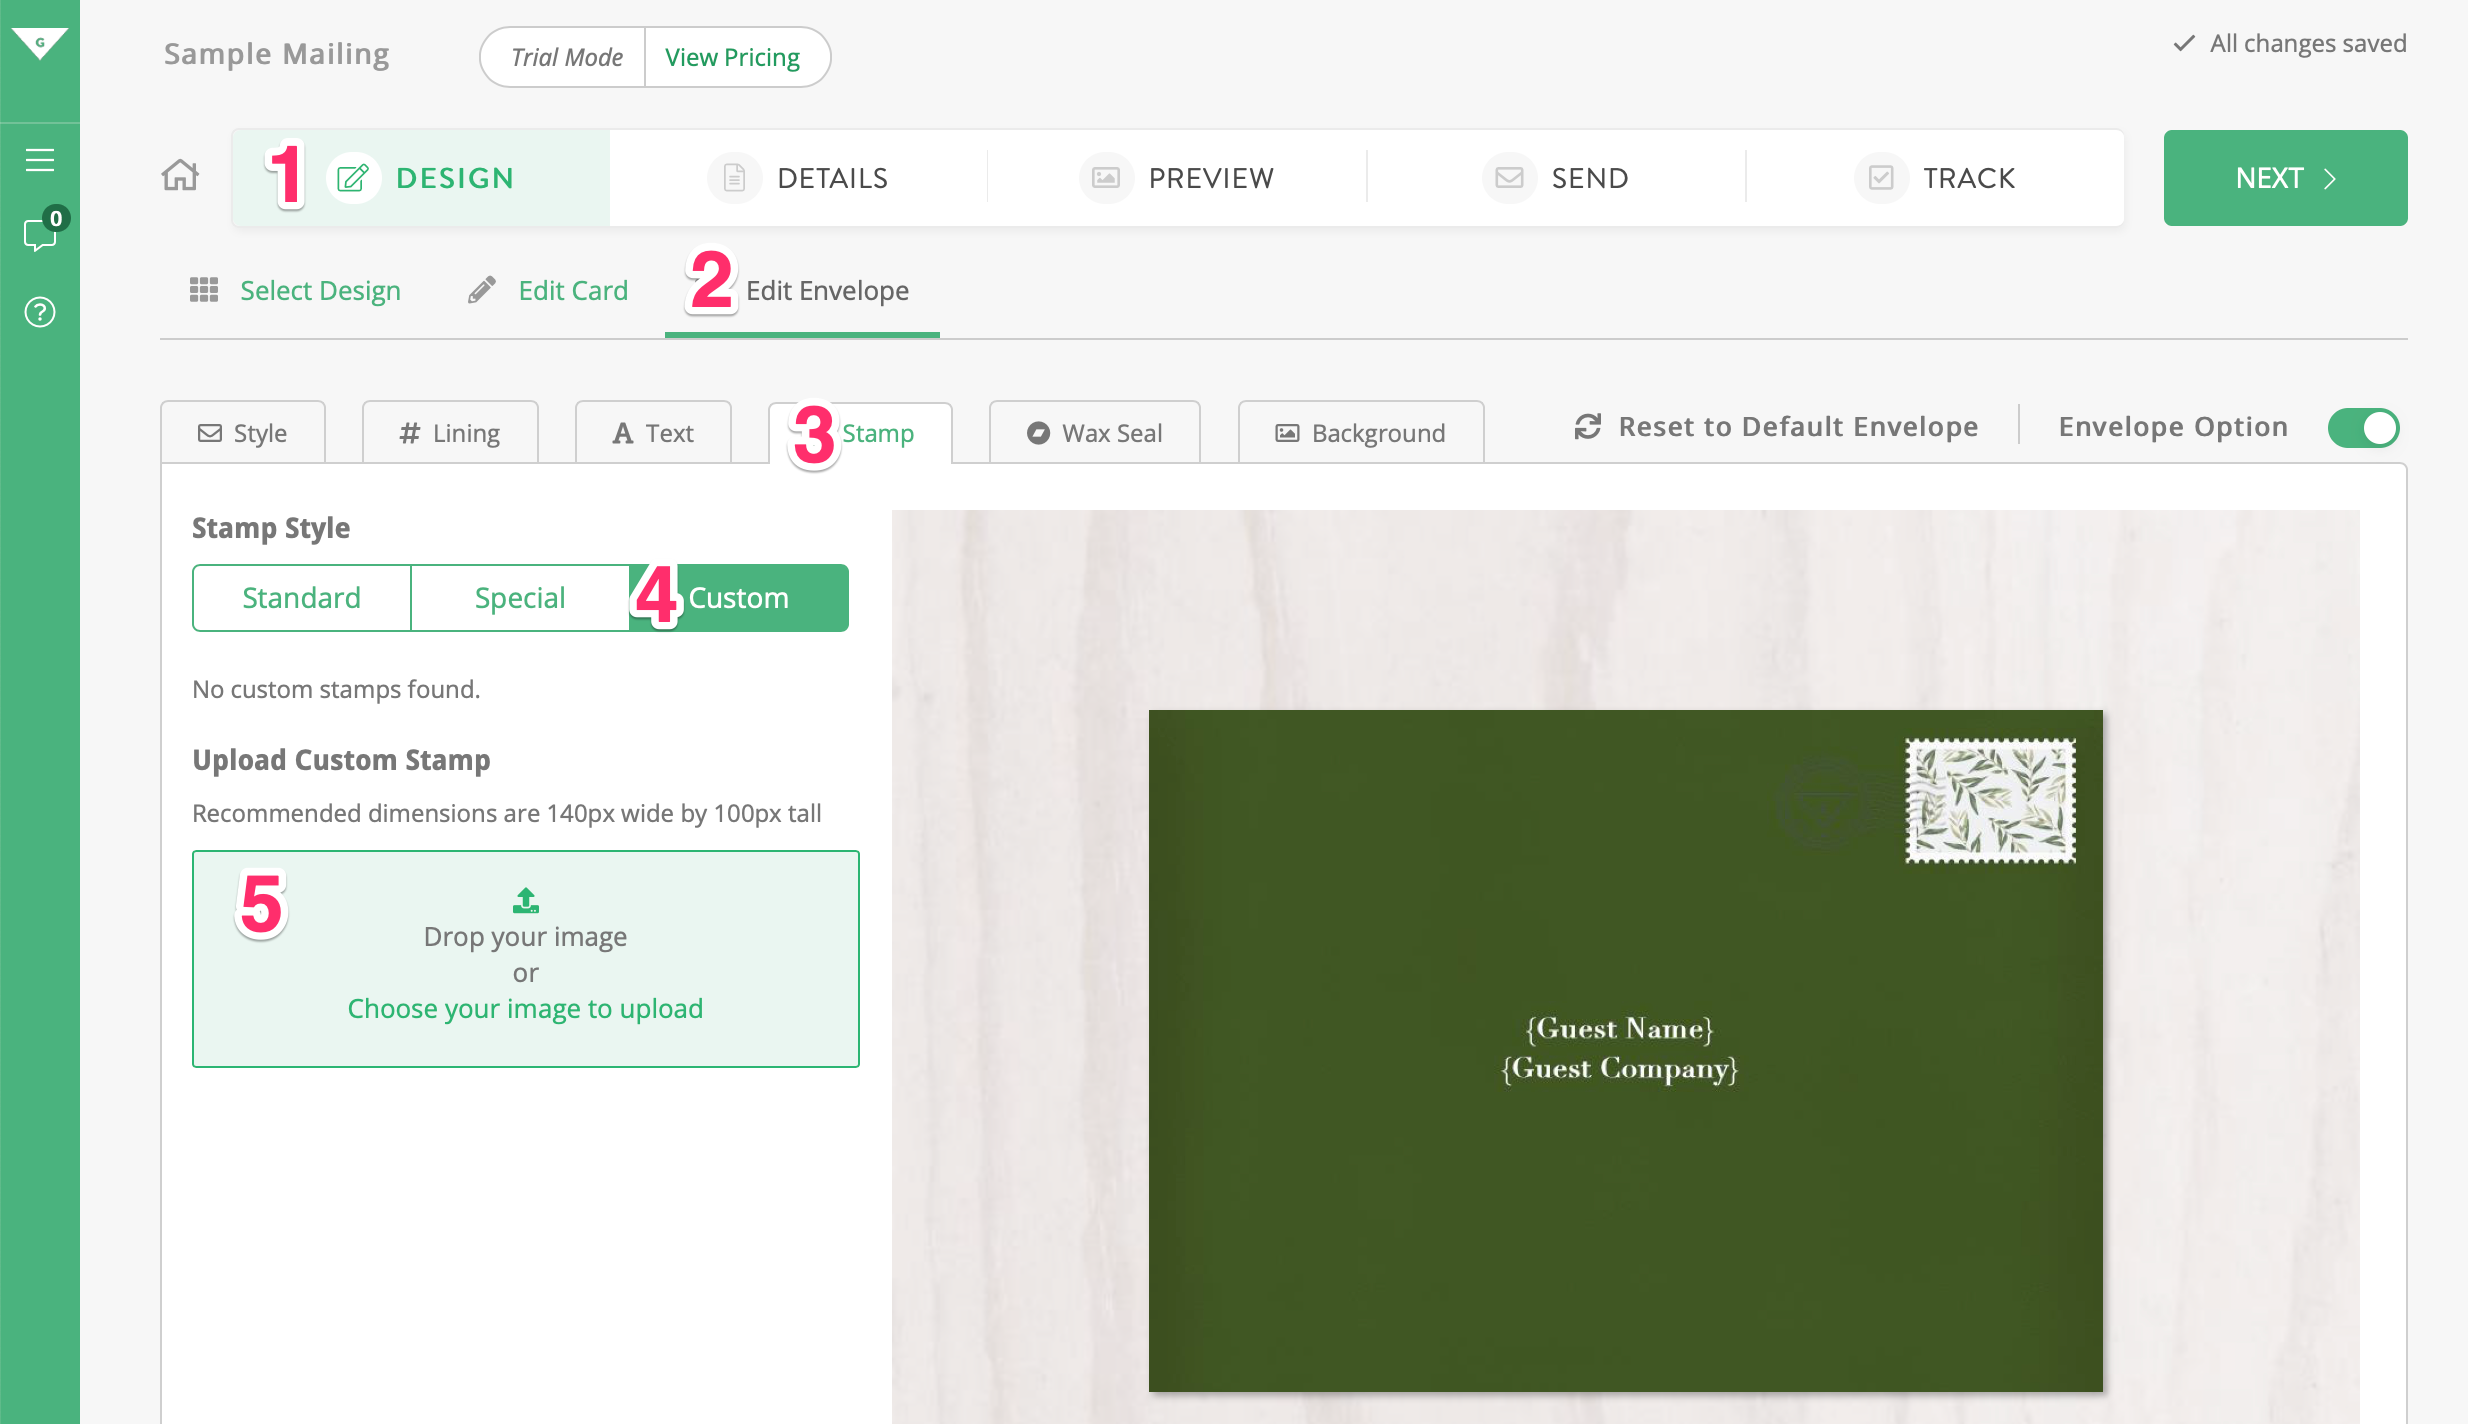Viewport: 2468px width, 1424px height.
Task: Click the leaf-pattern stamp on envelope
Action: click(x=1990, y=801)
